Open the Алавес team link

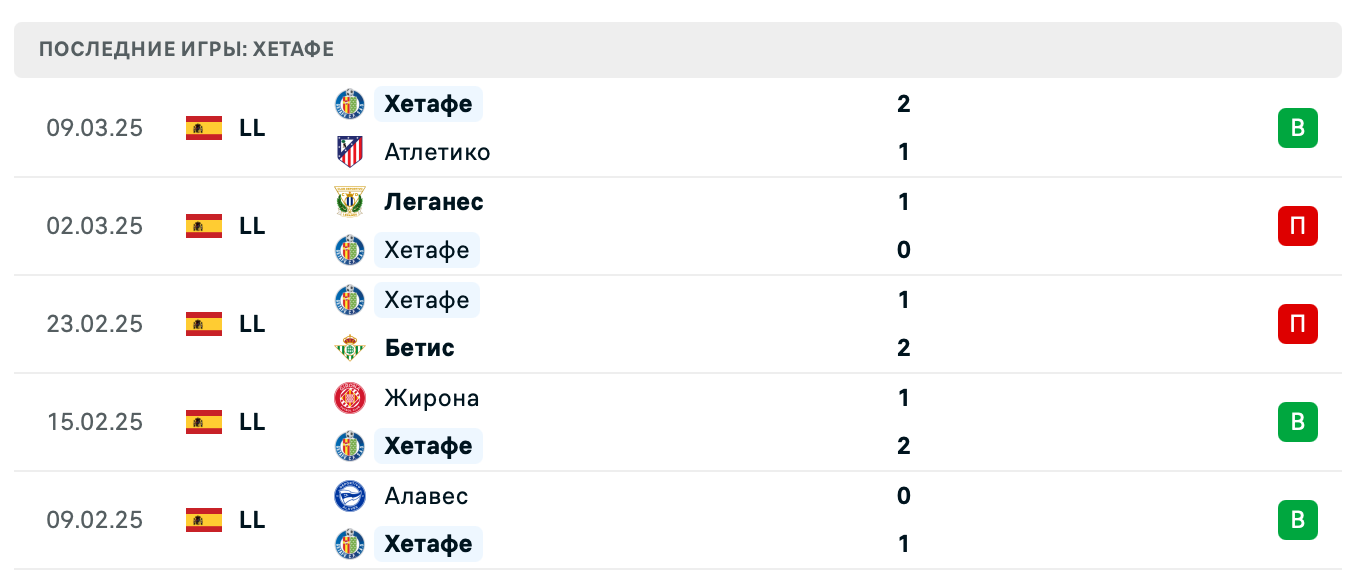pyautogui.click(x=426, y=496)
